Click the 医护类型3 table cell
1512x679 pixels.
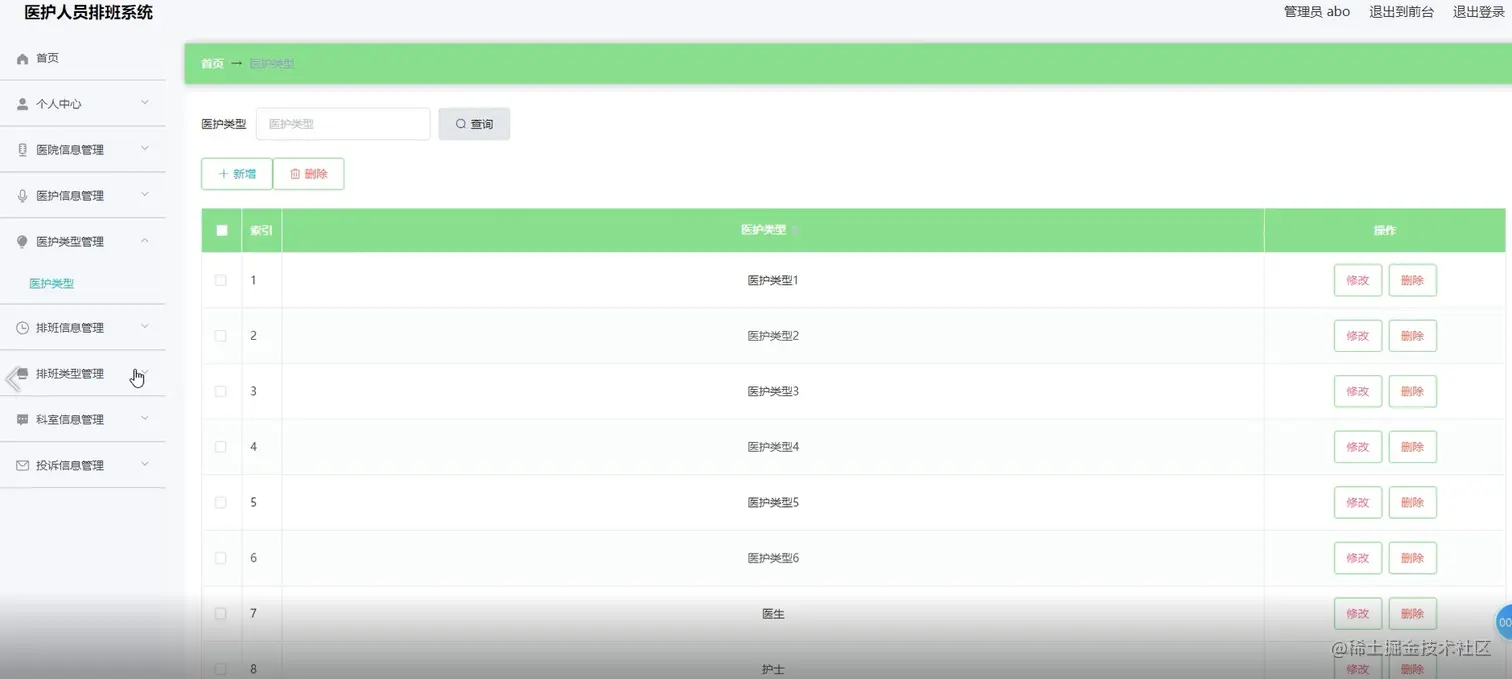(x=773, y=391)
